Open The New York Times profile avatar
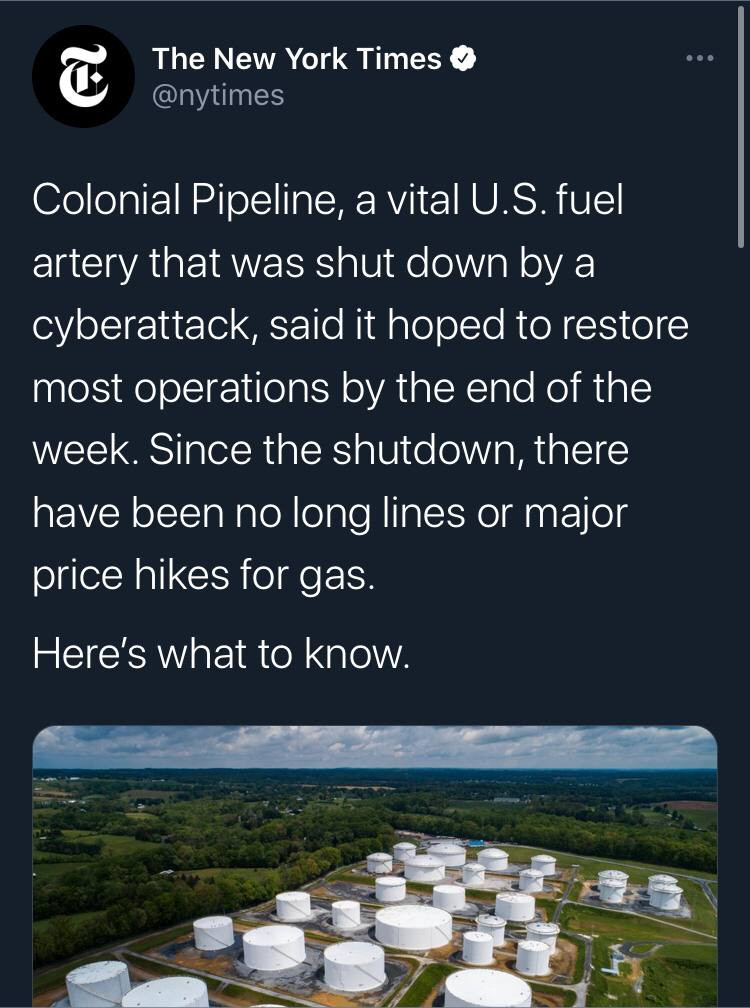The image size is (750, 1008). 83,77
